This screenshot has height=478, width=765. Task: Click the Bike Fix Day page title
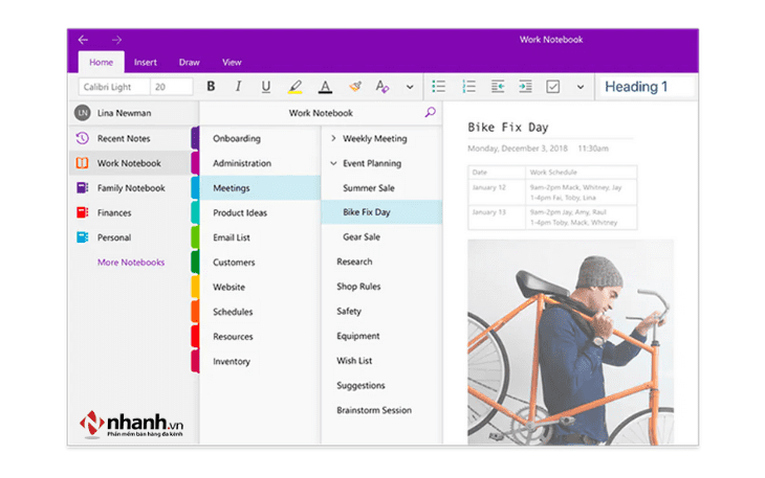point(508,128)
